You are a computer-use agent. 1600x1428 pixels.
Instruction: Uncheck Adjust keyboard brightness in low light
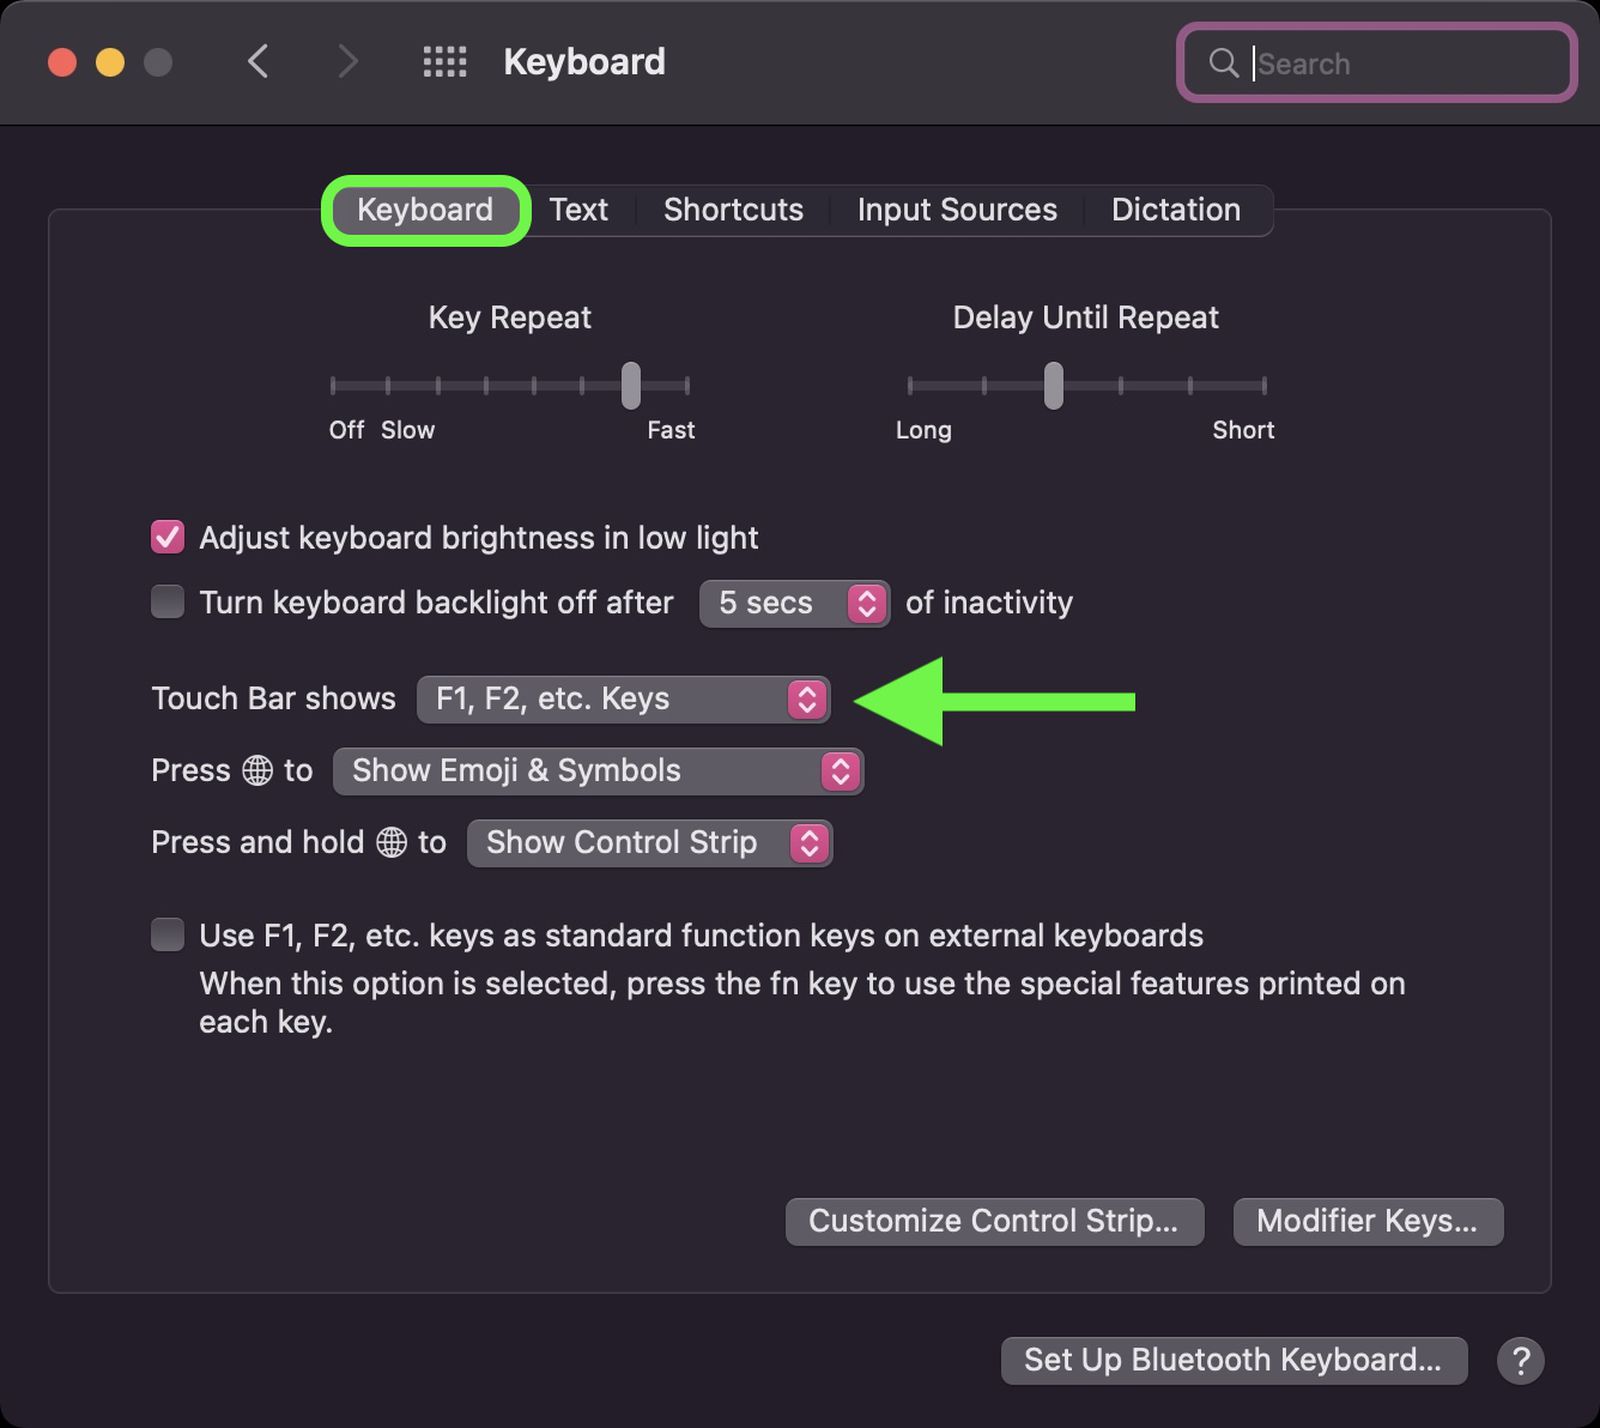pyautogui.click(x=167, y=537)
